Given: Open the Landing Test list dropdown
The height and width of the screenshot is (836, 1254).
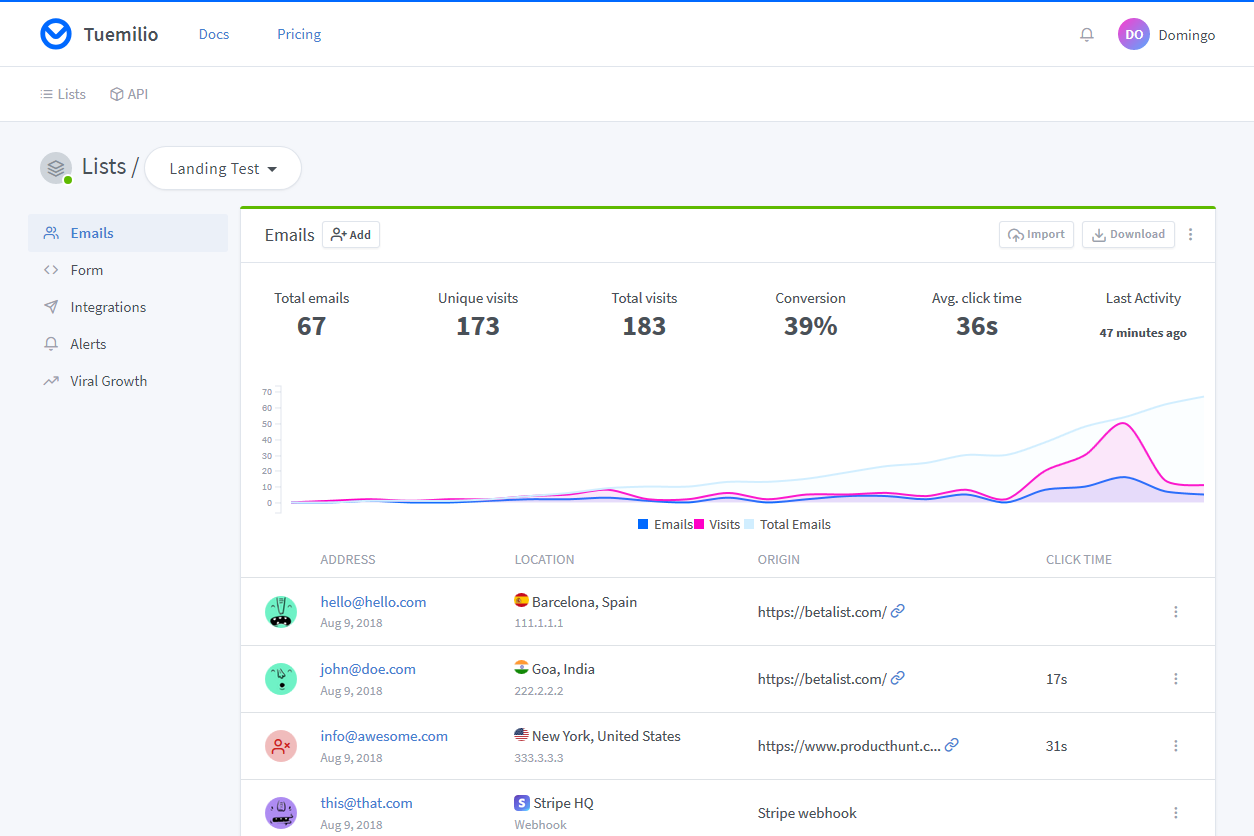Looking at the screenshot, I should click(x=222, y=168).
